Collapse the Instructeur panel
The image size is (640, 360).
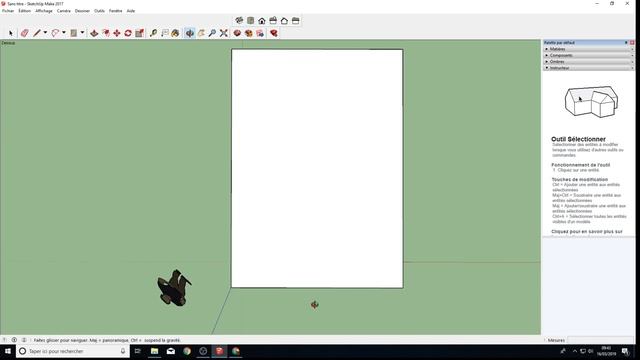[589, 68]
